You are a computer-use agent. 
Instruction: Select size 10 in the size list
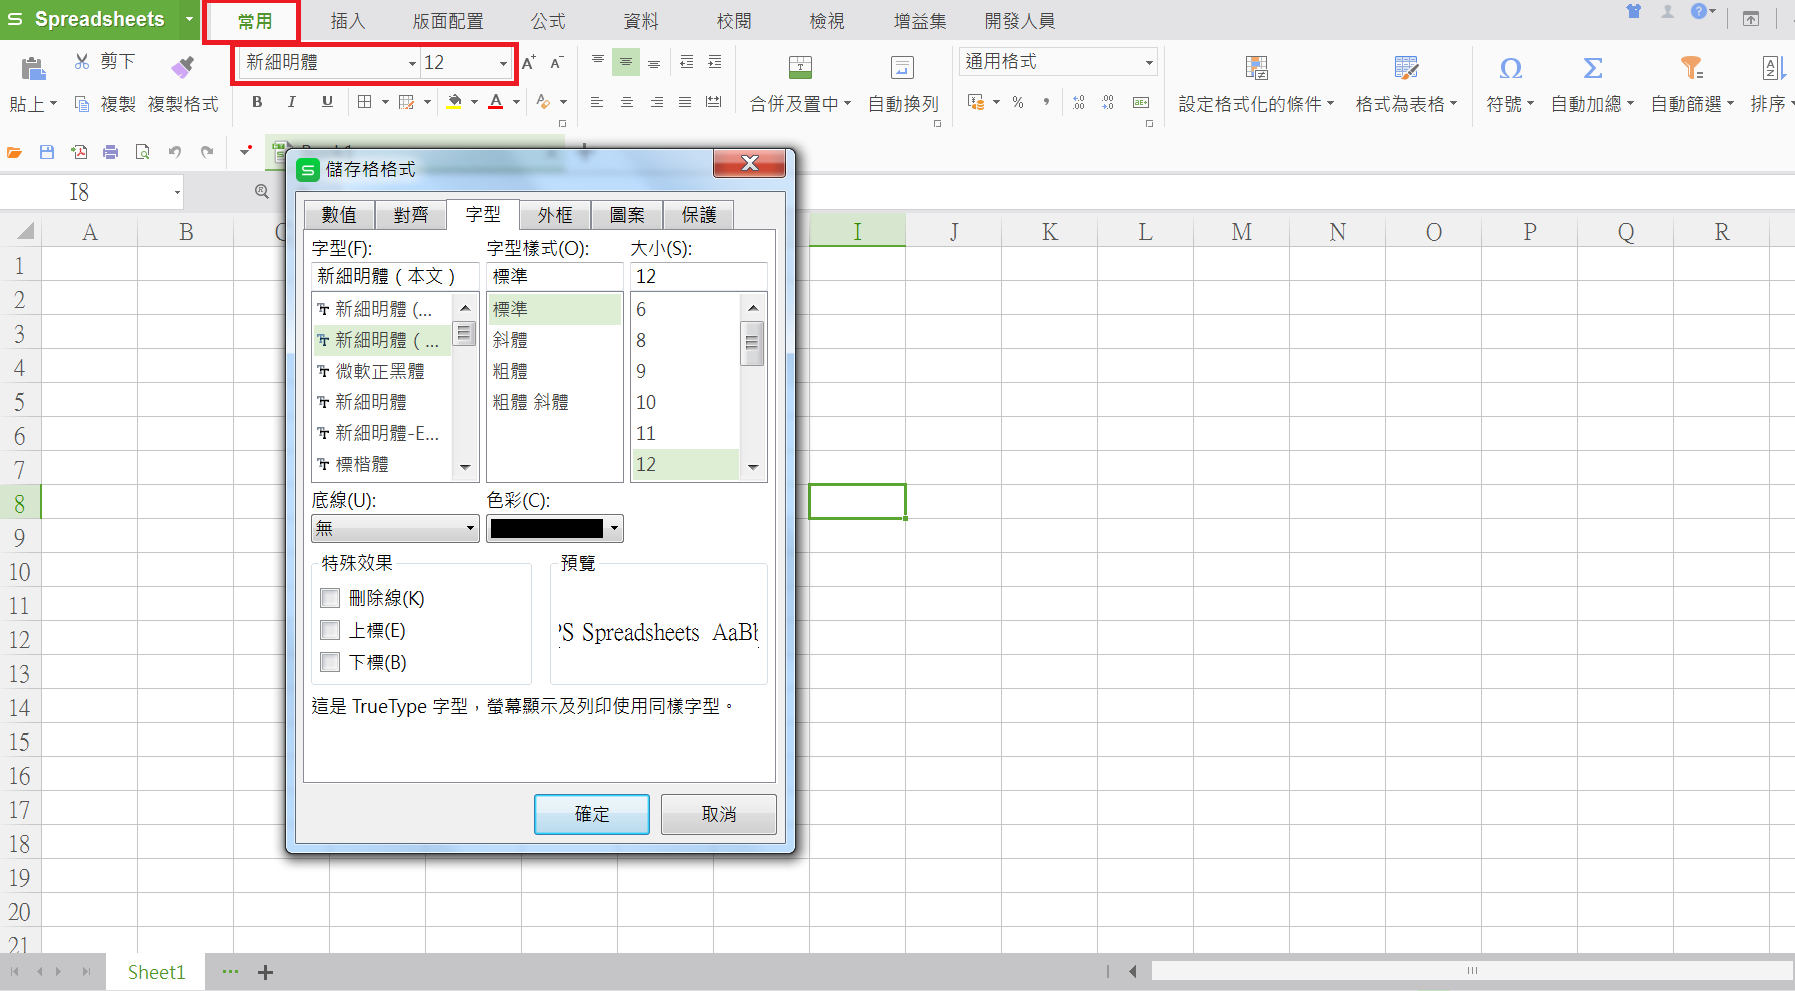686,402
